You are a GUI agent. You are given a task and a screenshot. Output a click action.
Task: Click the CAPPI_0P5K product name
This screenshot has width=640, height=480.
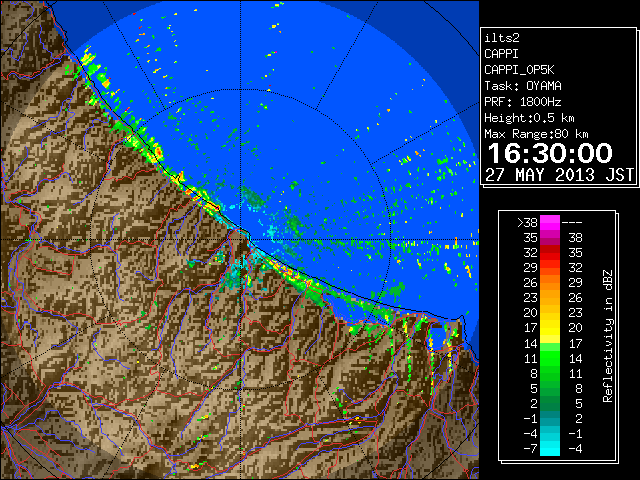tap(519, 70)
